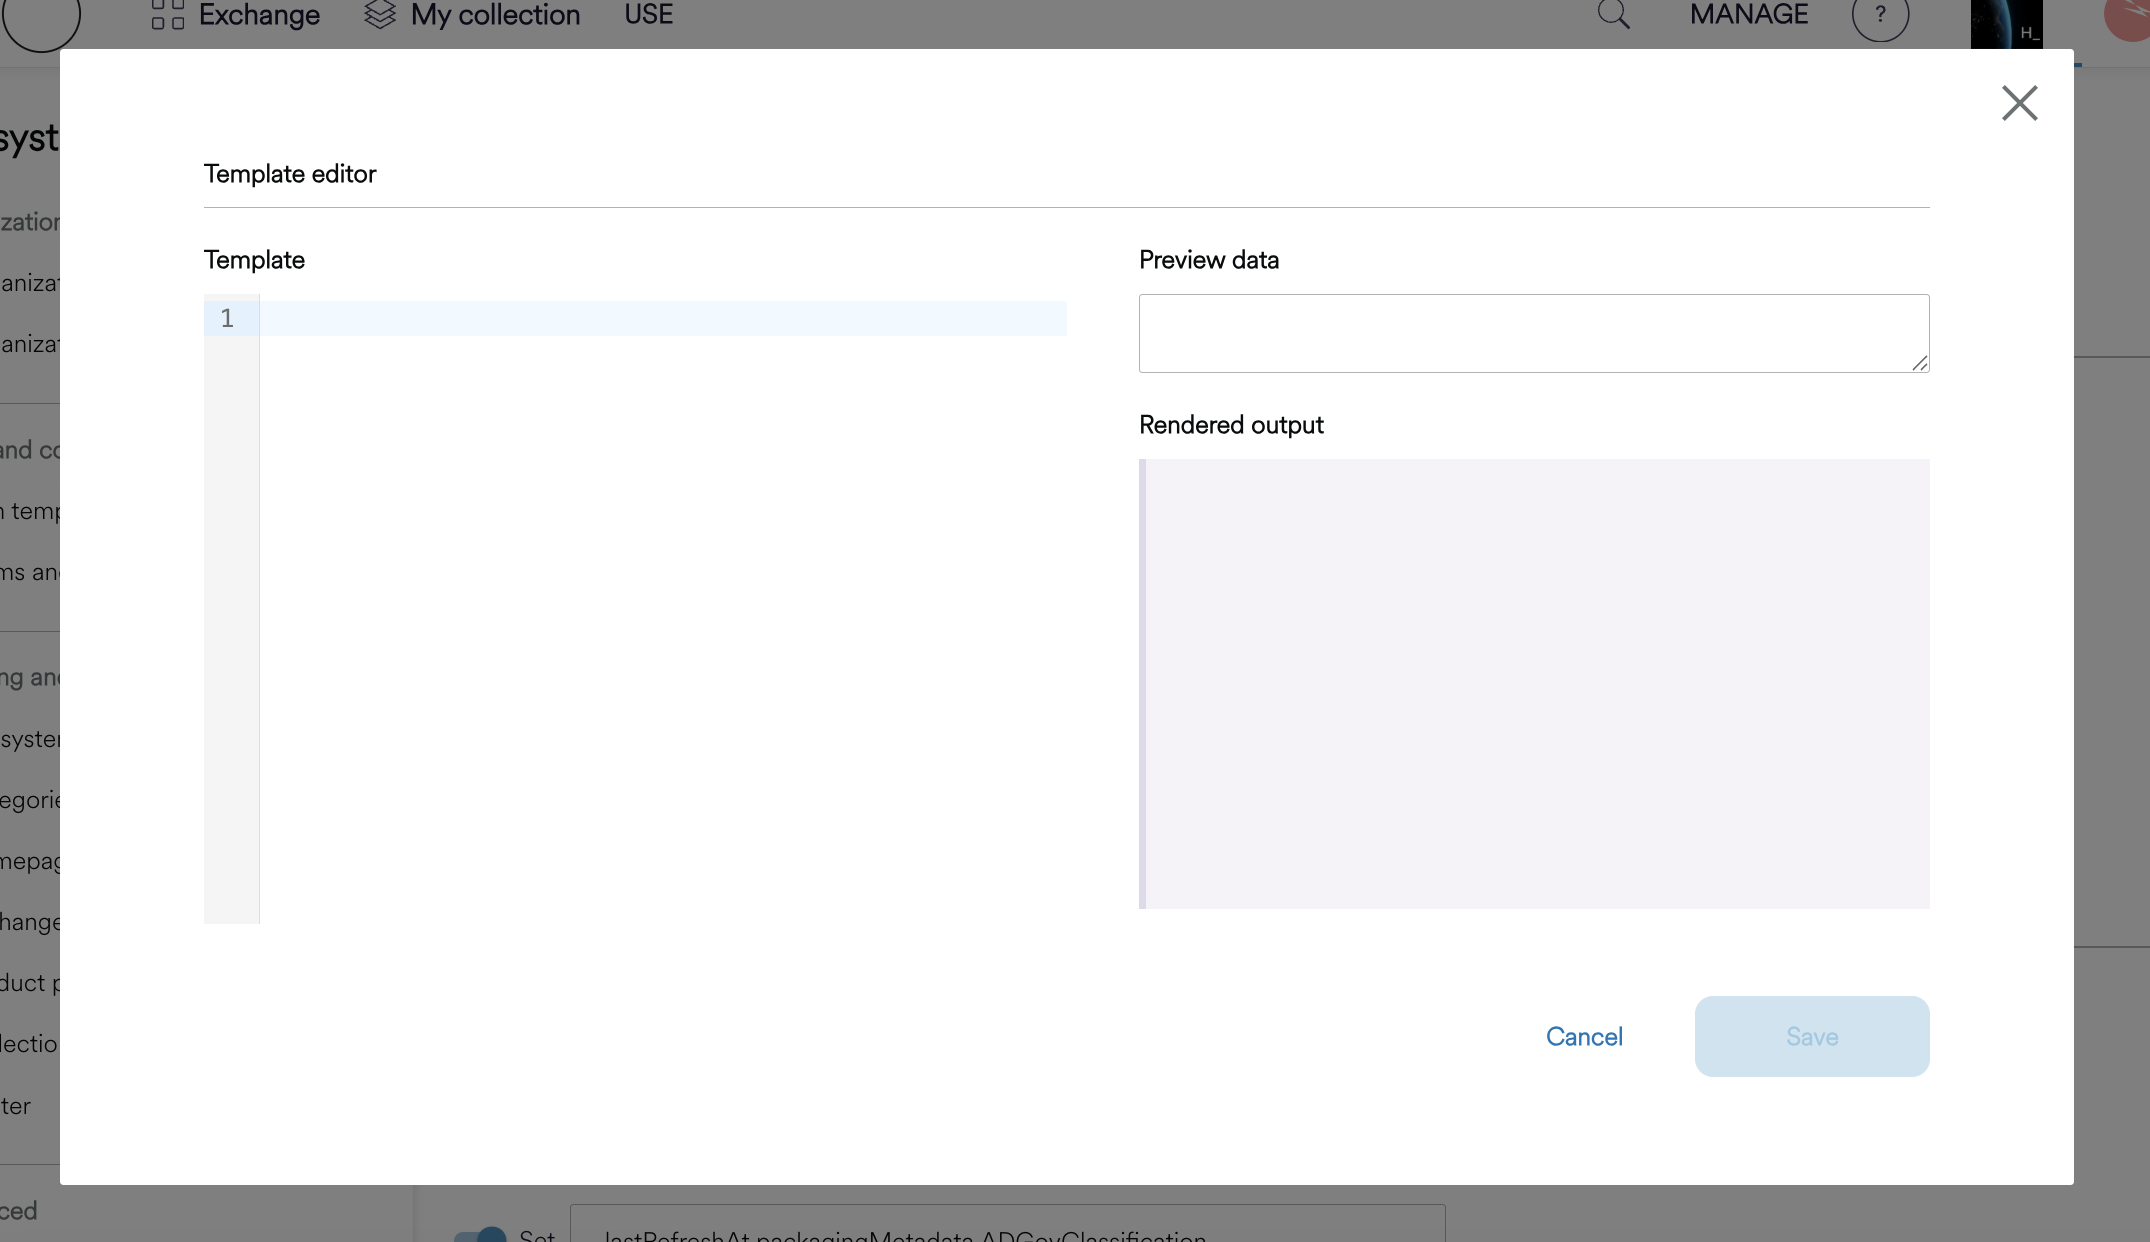Click line 1 of the Template code editor
Image resolution: width=2150 pixels, height=1242 pixels.
[x=662, y=318]
